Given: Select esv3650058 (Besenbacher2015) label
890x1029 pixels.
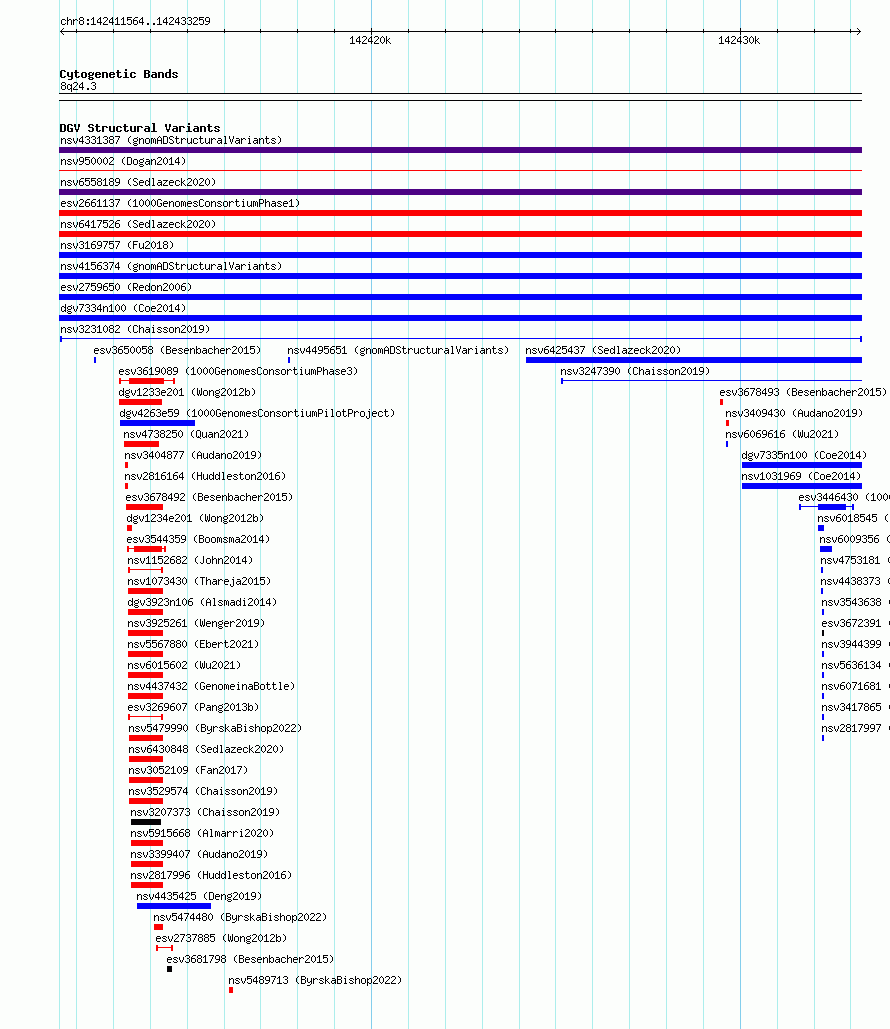Looking at the screenshot, I should click(177, 350).
